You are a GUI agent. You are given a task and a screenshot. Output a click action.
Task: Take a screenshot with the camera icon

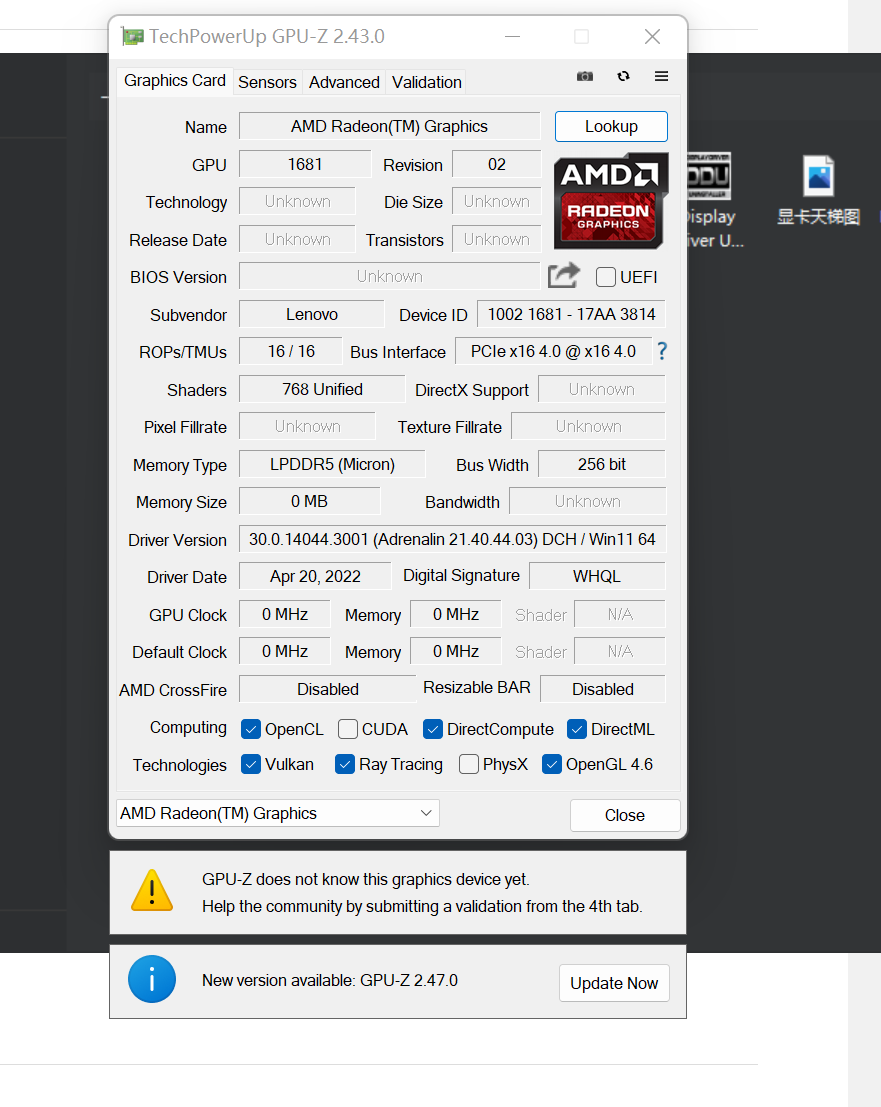click(x=585, y=76)
